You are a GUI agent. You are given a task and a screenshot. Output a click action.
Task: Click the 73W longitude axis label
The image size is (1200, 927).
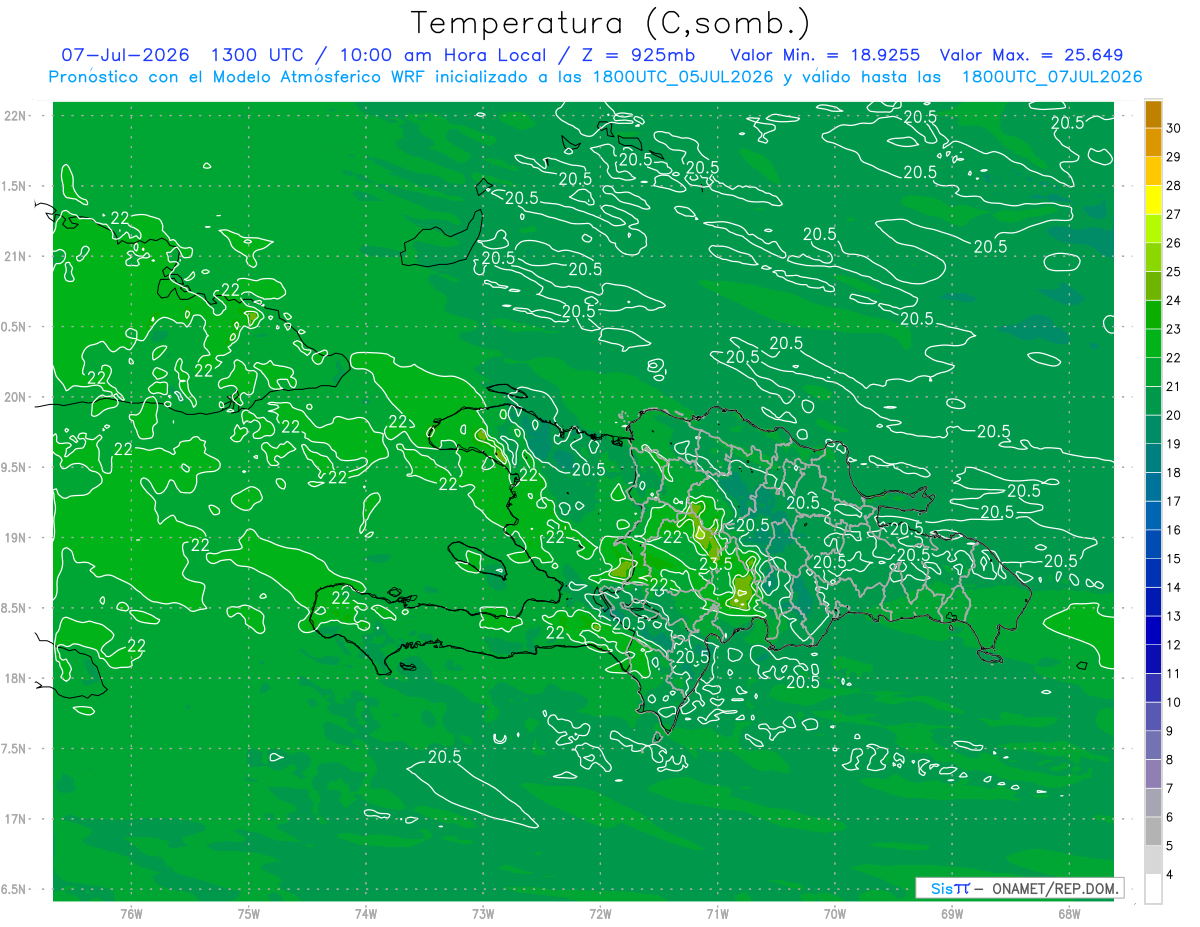483,913
